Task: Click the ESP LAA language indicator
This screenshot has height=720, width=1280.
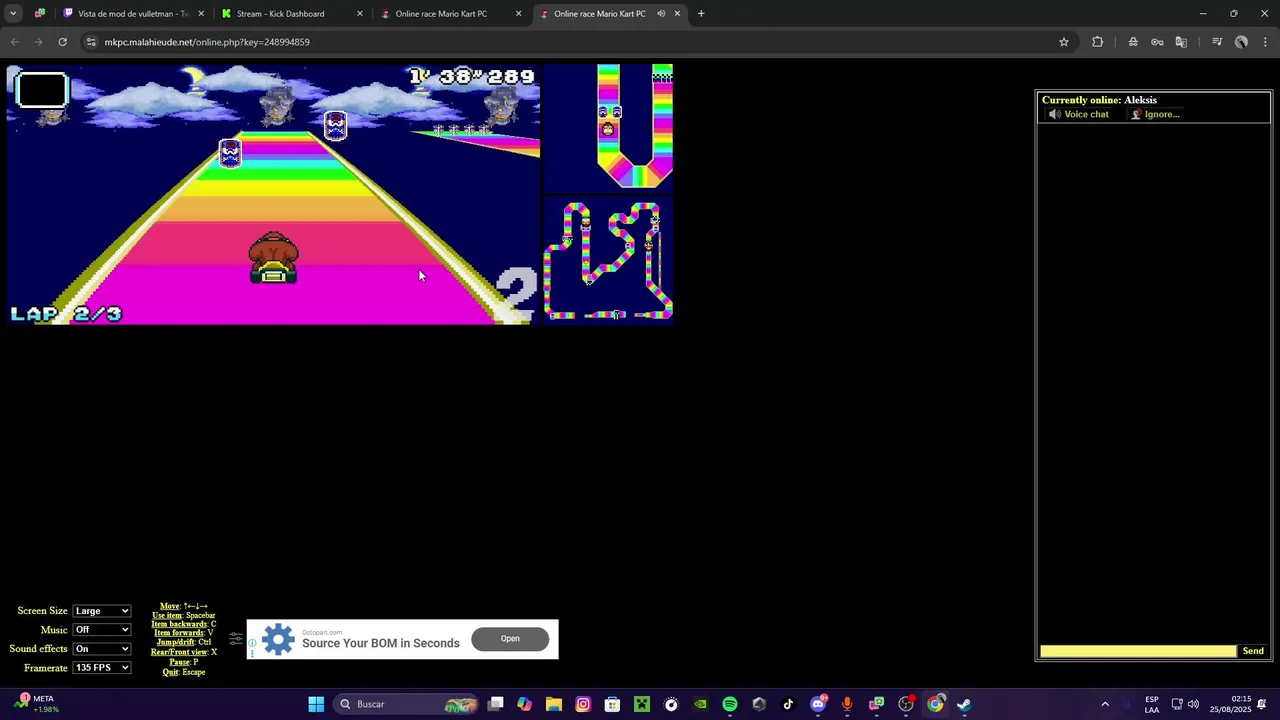Action: pos(1152,704)
